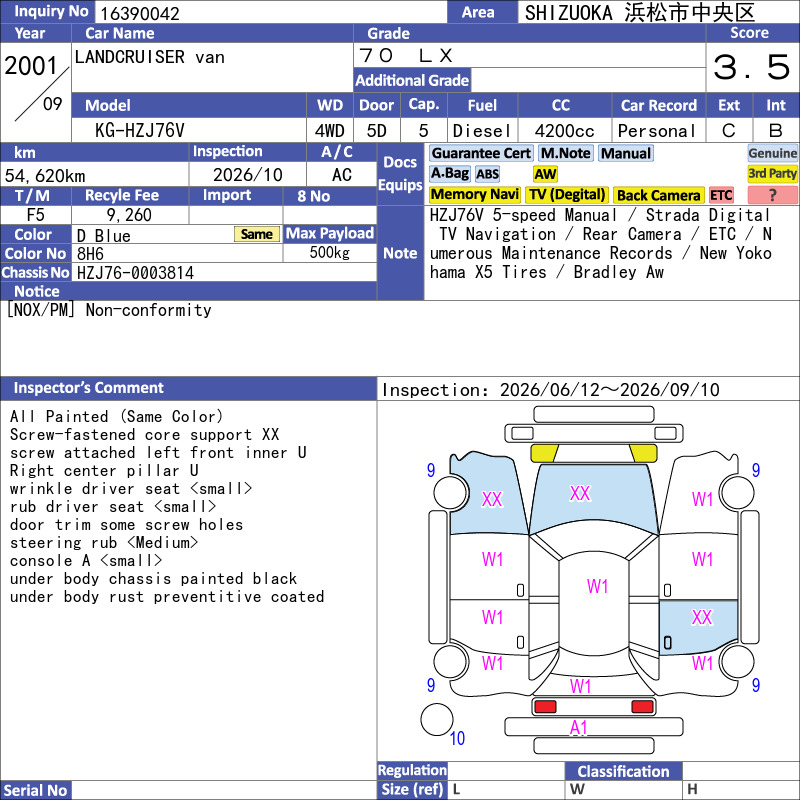Click the Guarantee Cert badge
The image size is (800, 800).
(481, 153)
